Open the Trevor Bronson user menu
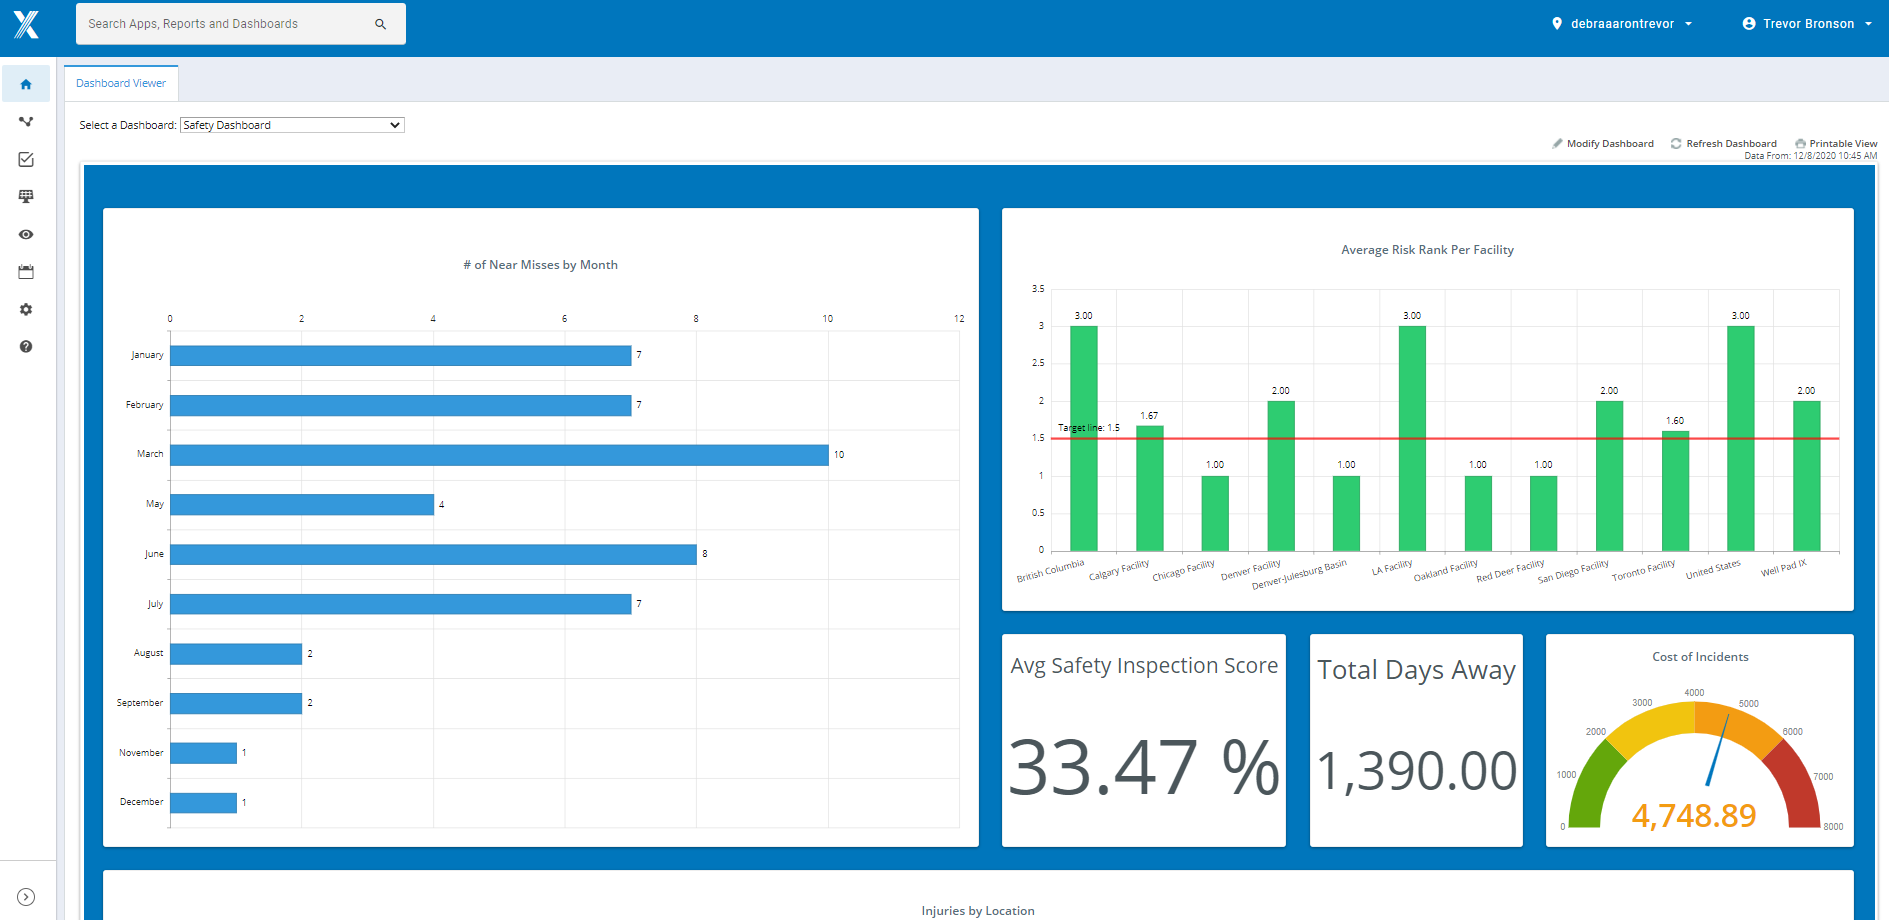This screenshot has width=1889, height=920. 1807,23
